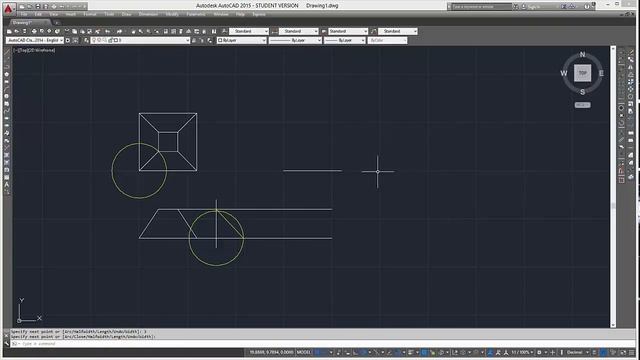The height and width of the screenshot is (360, 640).
Task: Select the Multiline Text tool
Action: pos(7,184)
